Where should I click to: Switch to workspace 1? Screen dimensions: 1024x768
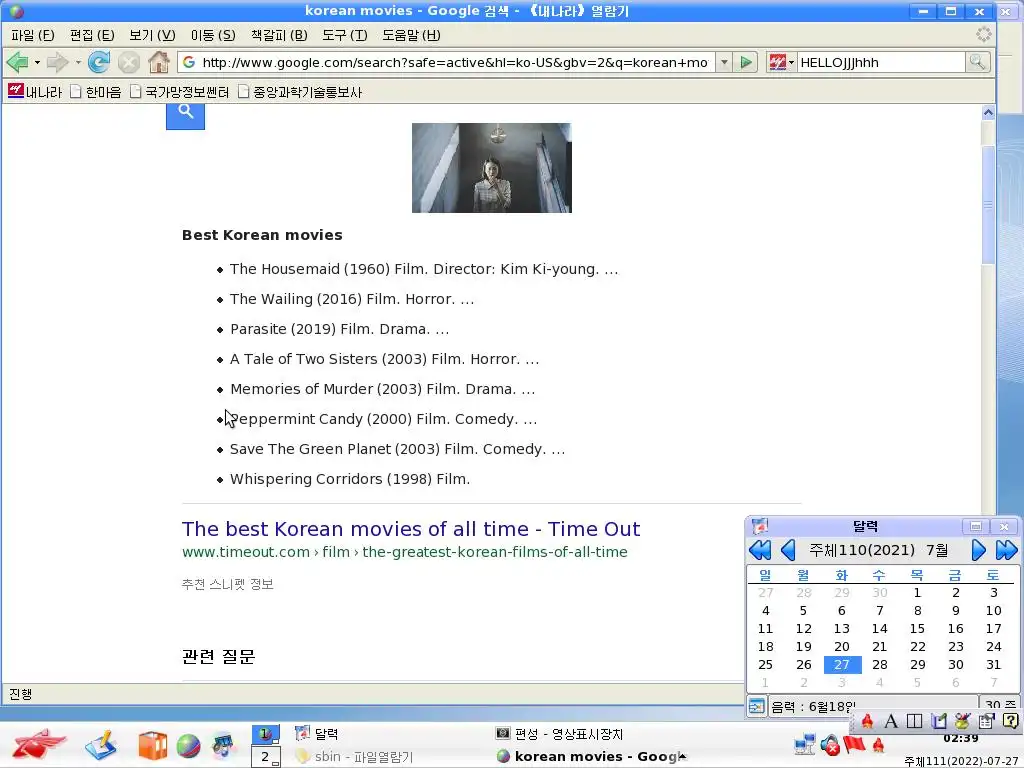[x=266, y=734]
